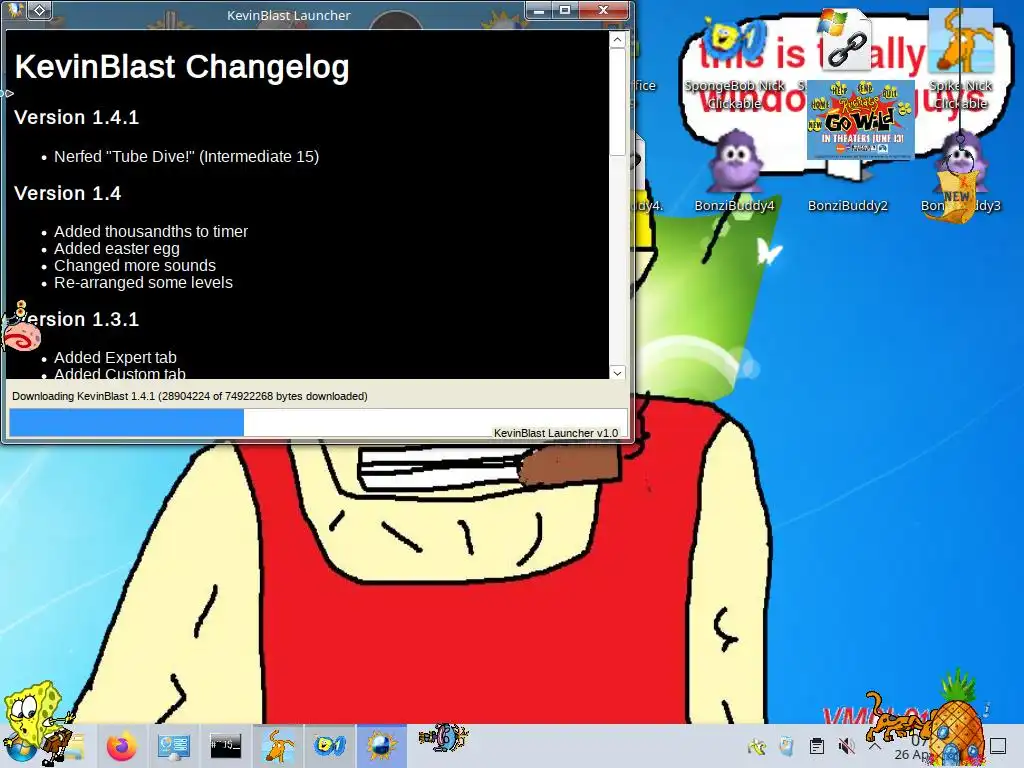Open the chain-link shortcut file on desktop
1024x768 pixels.
[846, 42]
